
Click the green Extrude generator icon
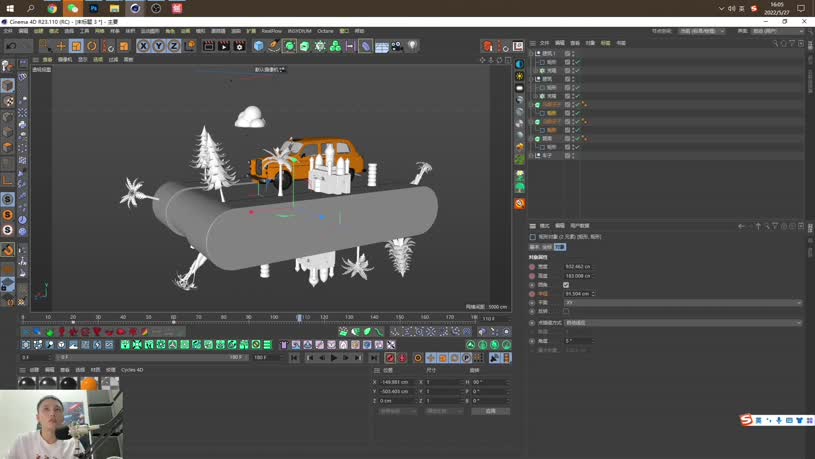[305, 46]
